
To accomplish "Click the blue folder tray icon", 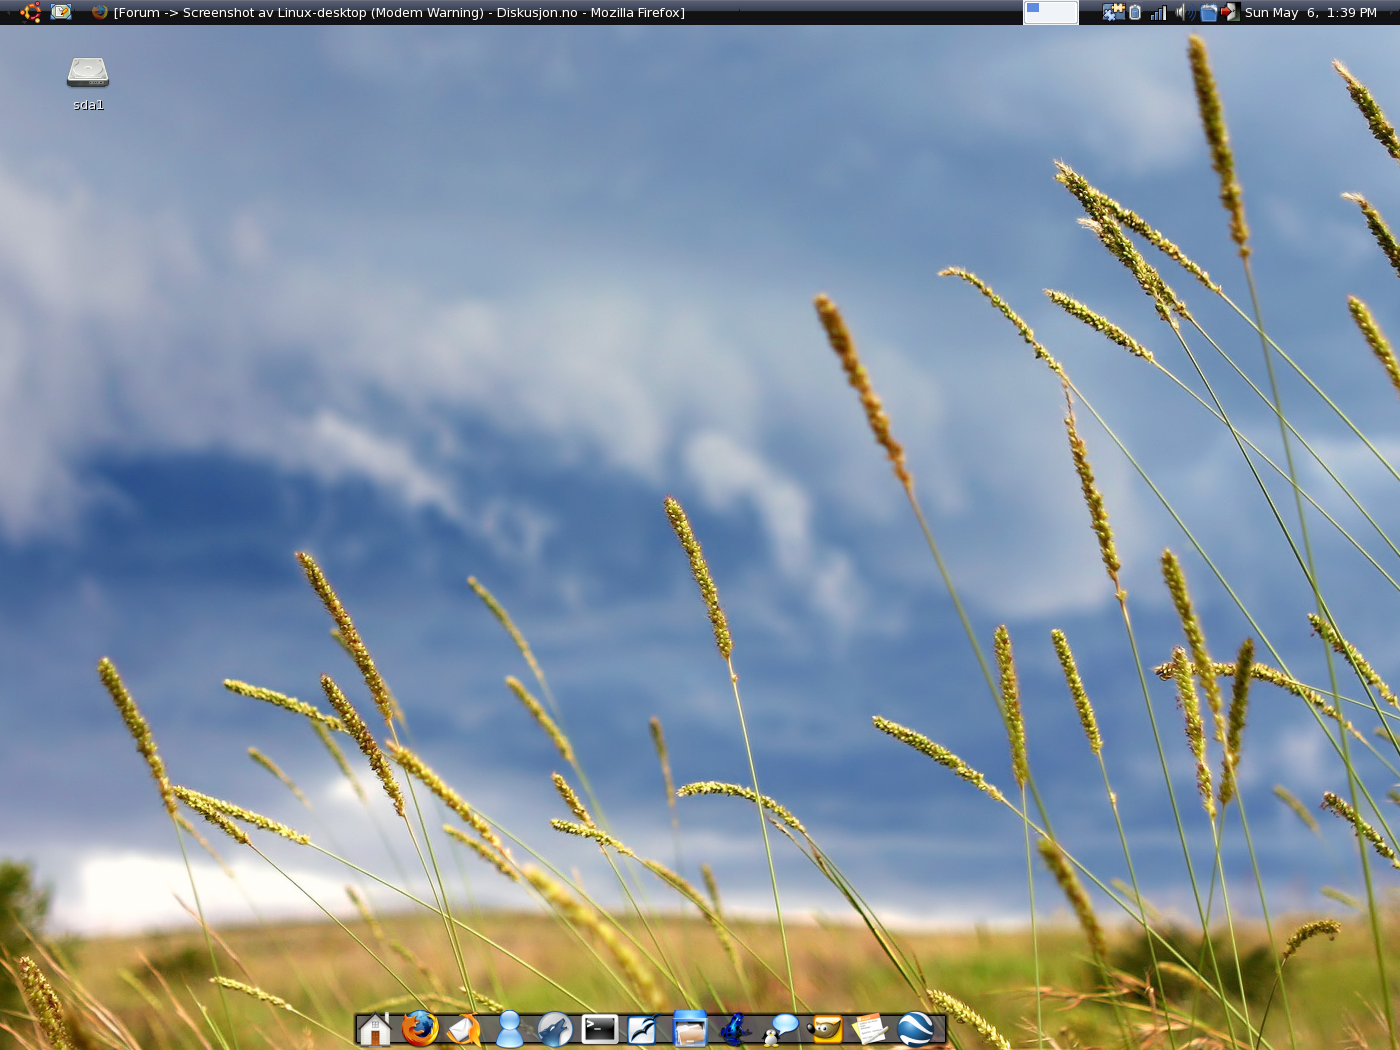I will [1208, 12].
